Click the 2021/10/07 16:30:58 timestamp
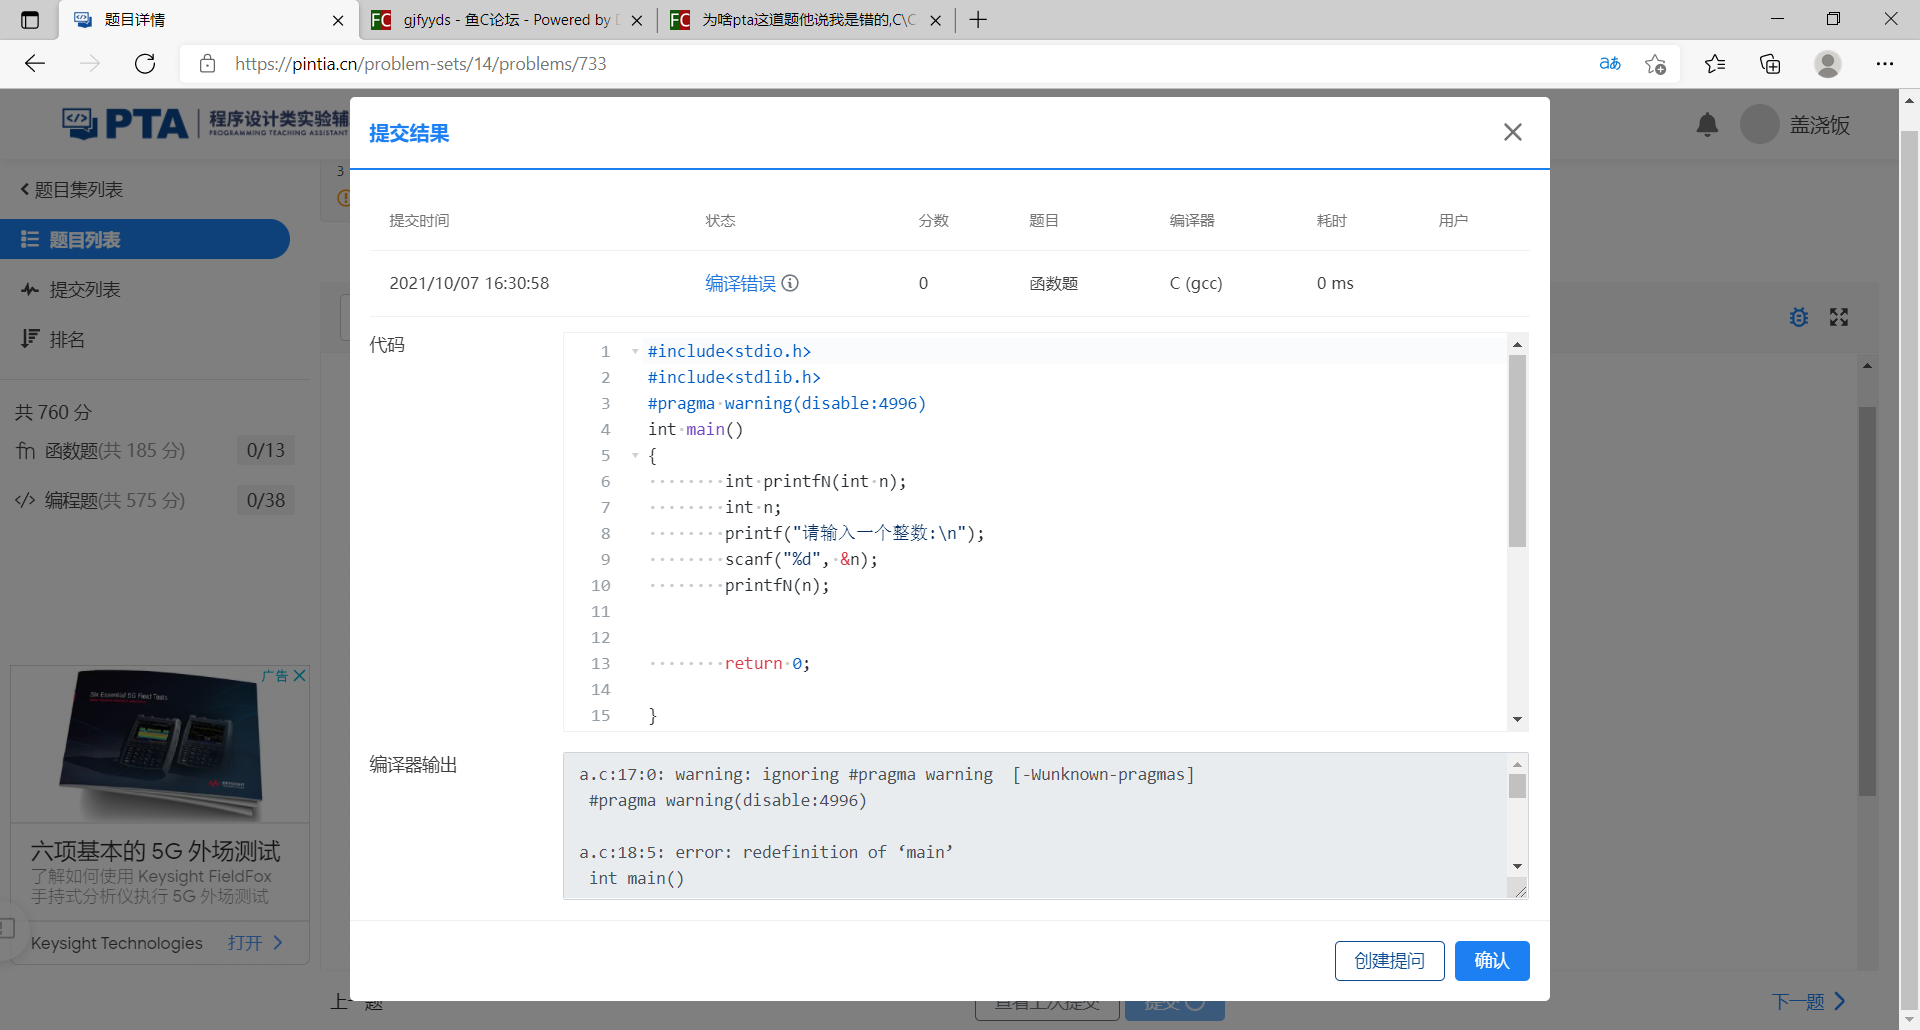The width and height of the screenshot is (1920, 1030). point(469,283)
